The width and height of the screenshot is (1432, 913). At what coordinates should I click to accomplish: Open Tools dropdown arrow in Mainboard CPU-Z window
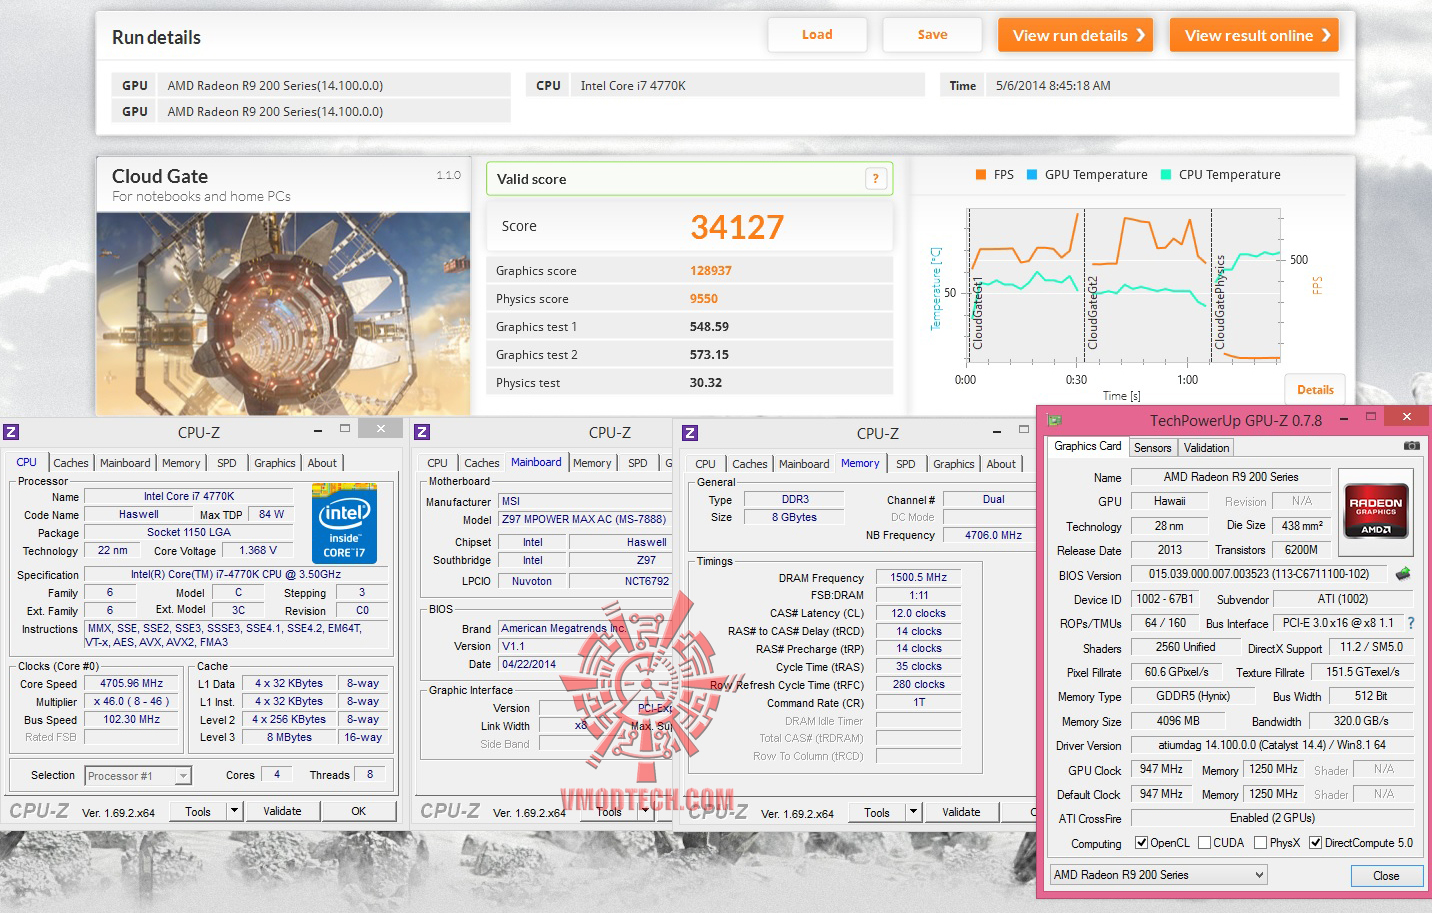[x=647, y=812]
